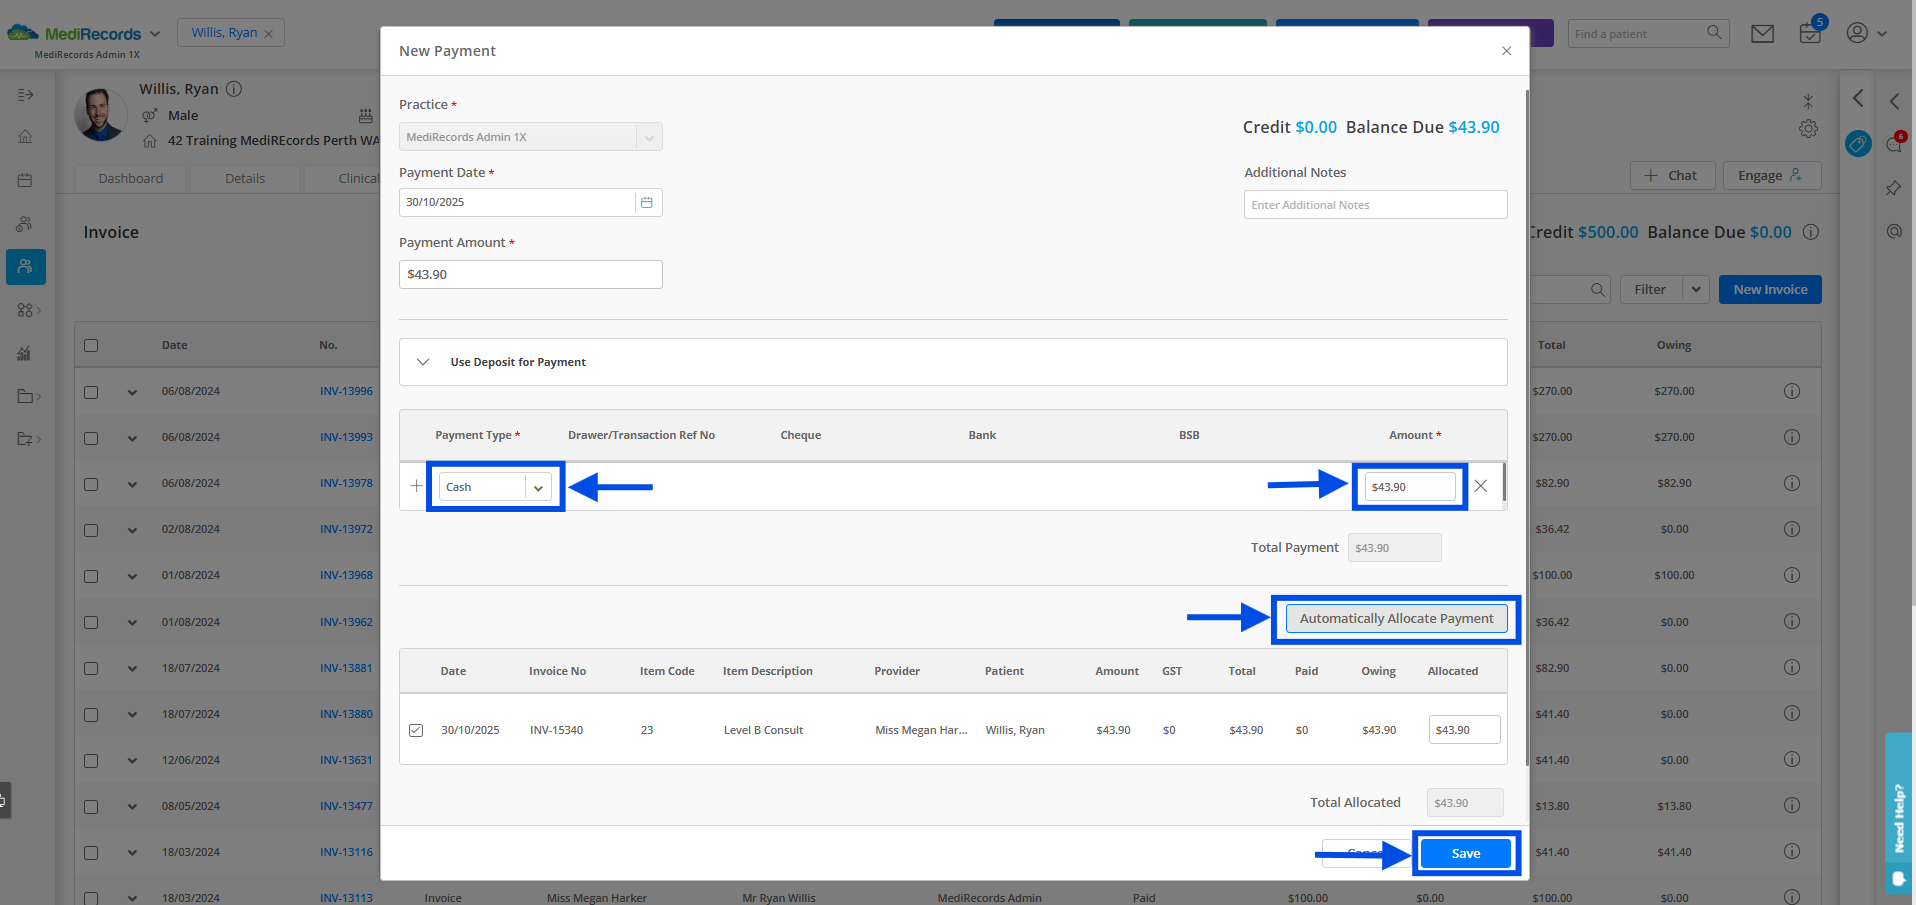Click info icon for invoice INV-13996 row

pyautogui.click(x=1792, y=391)
